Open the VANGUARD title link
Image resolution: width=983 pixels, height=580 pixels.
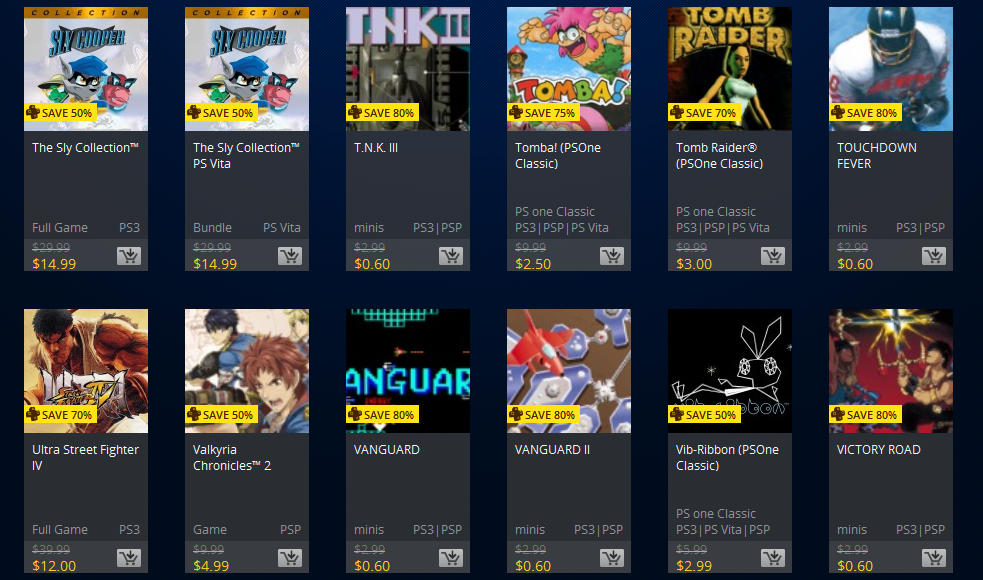387,450
